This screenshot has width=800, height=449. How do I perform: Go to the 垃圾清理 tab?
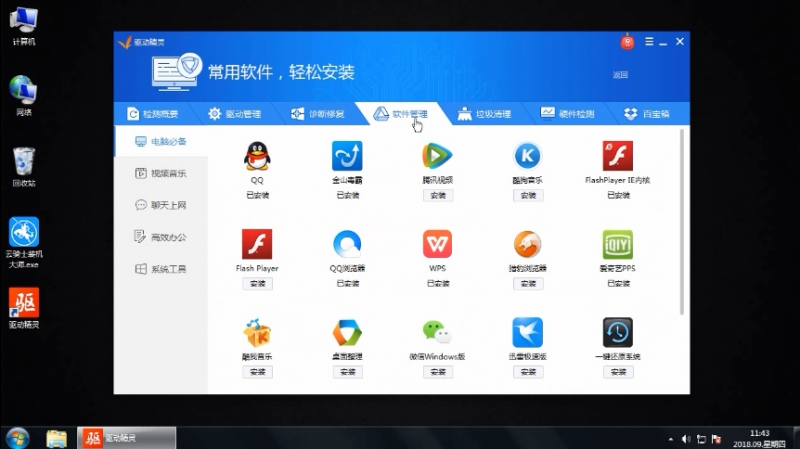(484, 114)
